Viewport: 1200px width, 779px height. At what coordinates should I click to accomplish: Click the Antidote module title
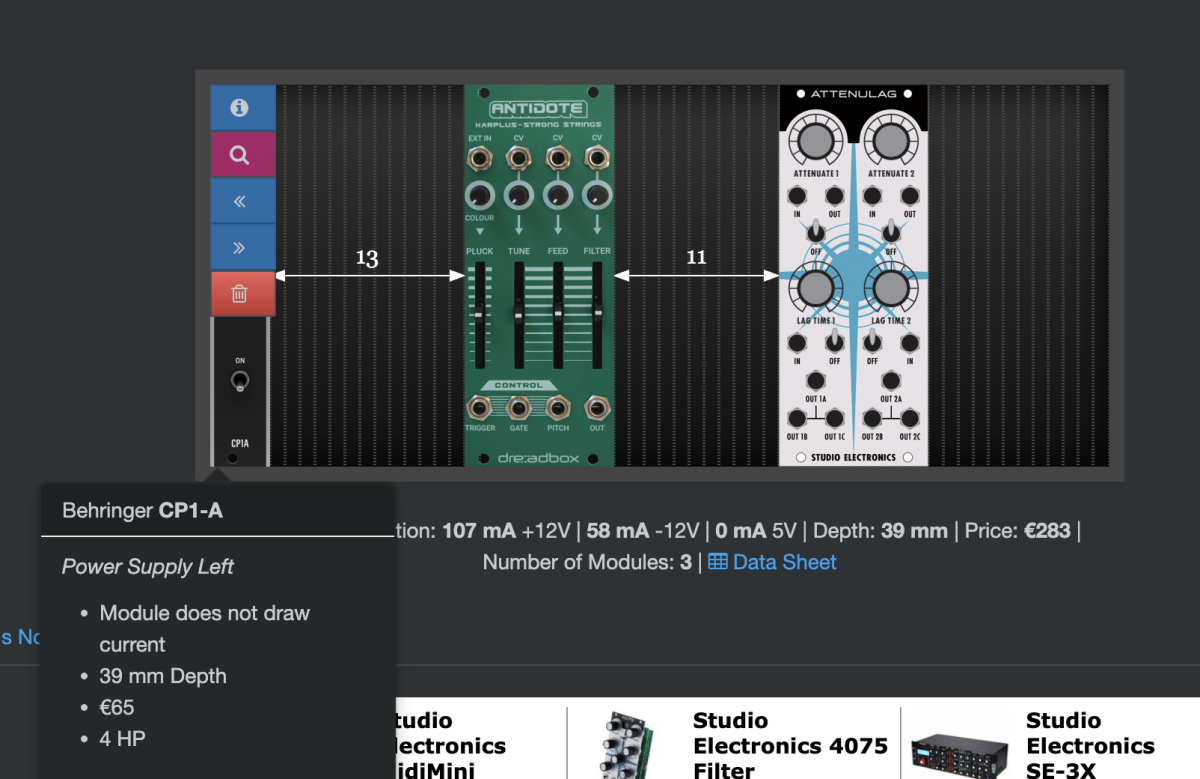click(x=538, y=109)
